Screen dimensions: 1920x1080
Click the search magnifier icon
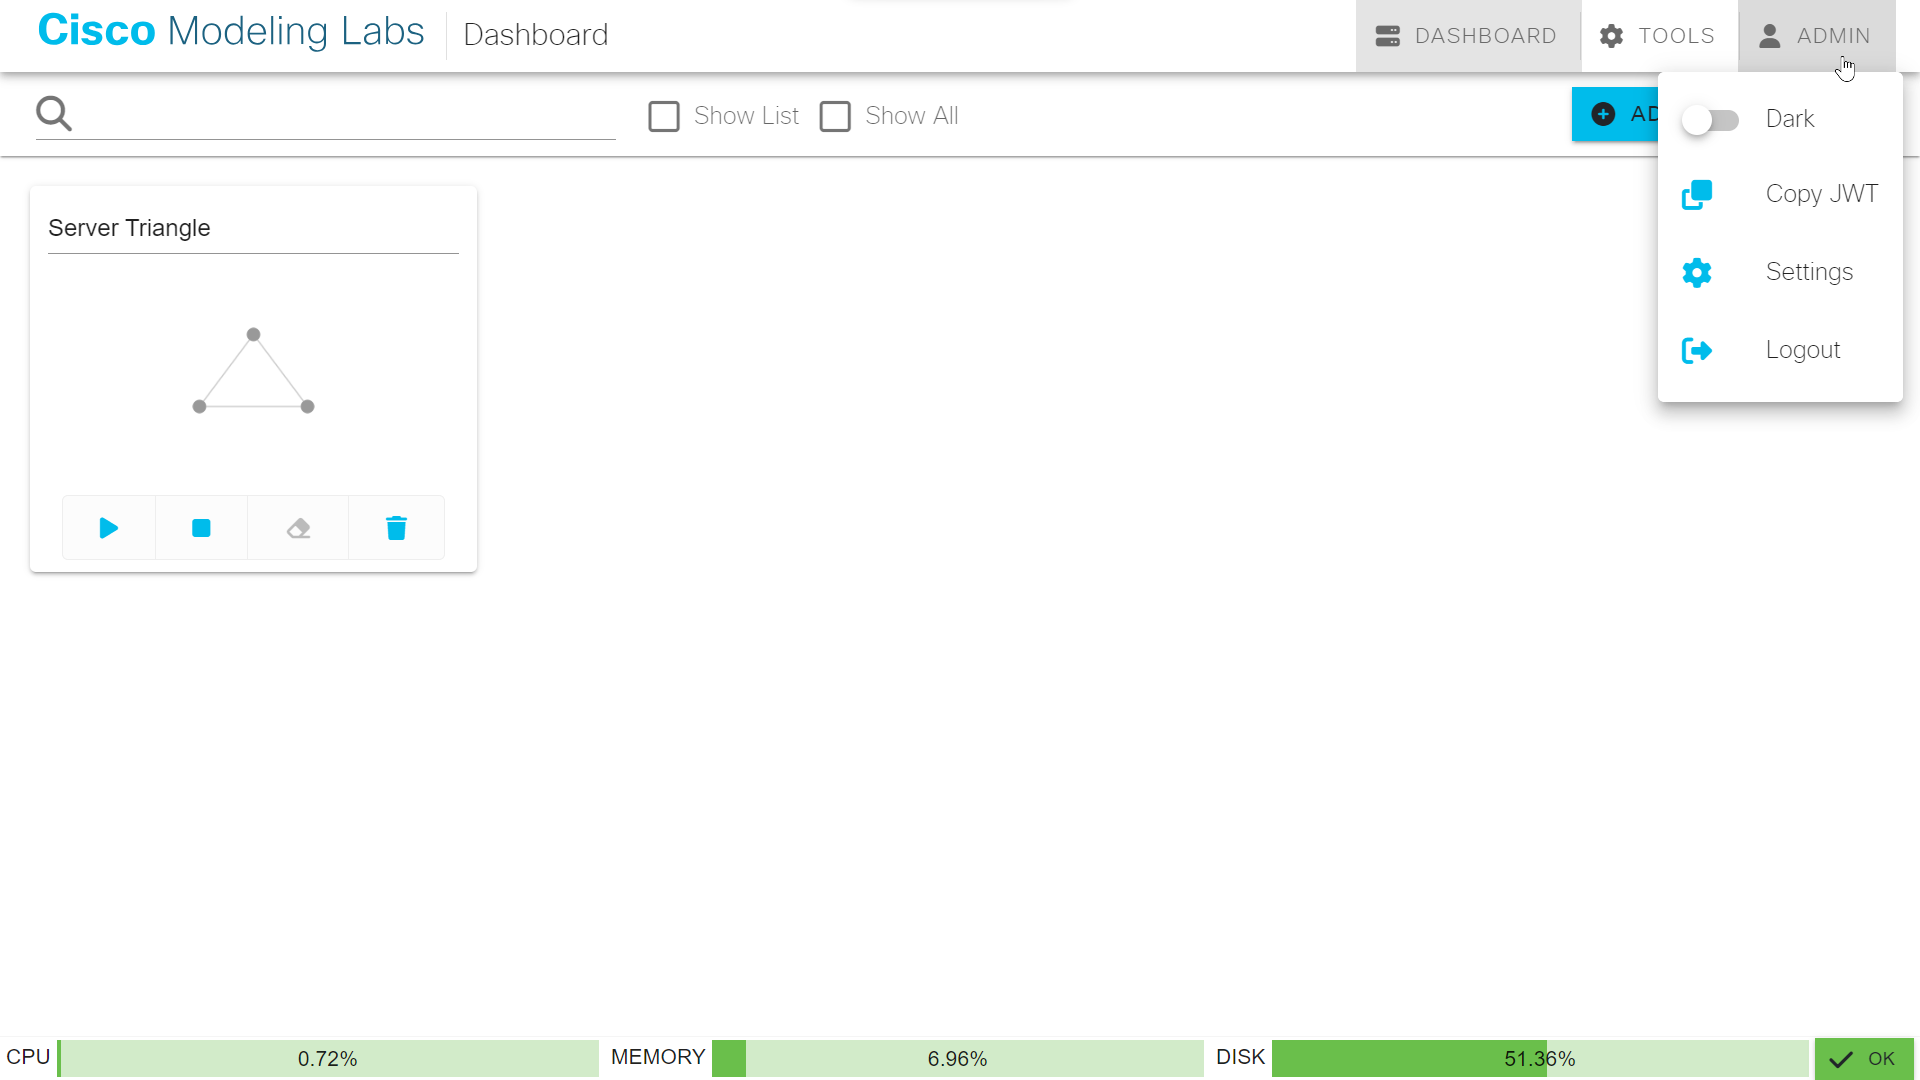54,114
